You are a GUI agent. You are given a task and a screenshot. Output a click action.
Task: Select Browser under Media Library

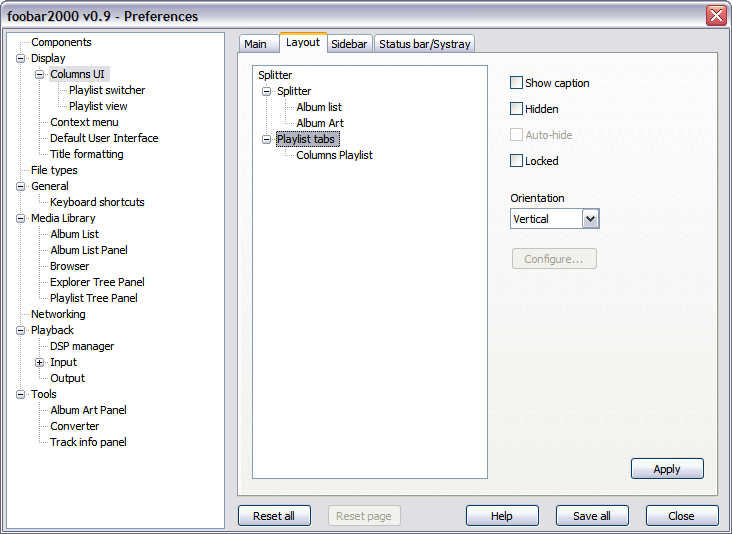[x=70, y=266]
